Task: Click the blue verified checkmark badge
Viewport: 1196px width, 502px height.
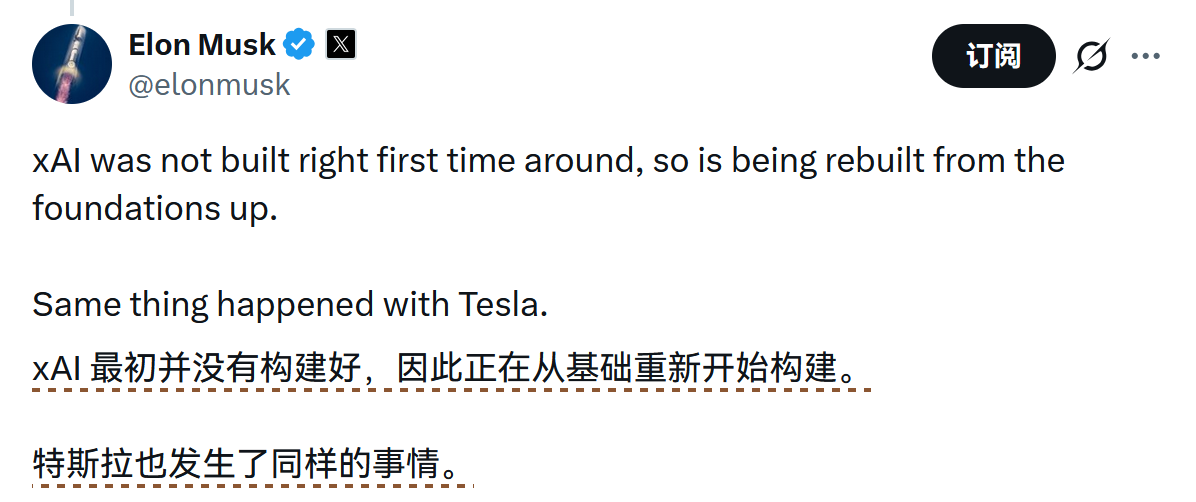Action: 299,45
